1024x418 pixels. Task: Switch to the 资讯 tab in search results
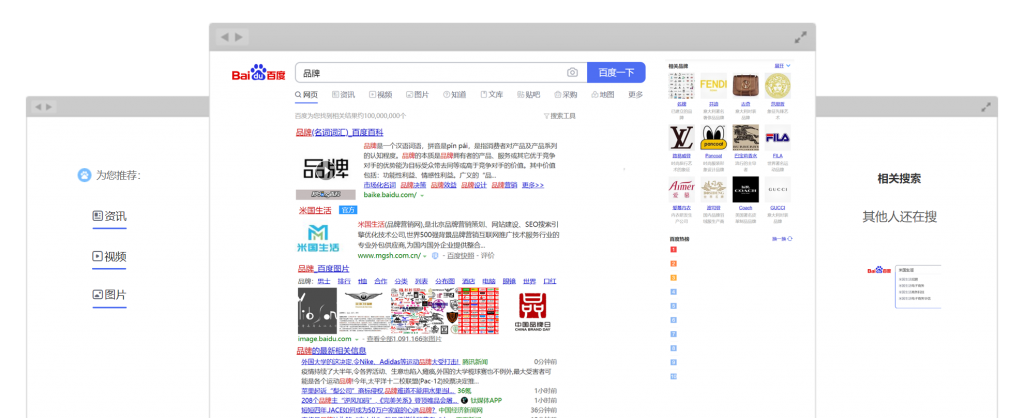tap(344, 95)
